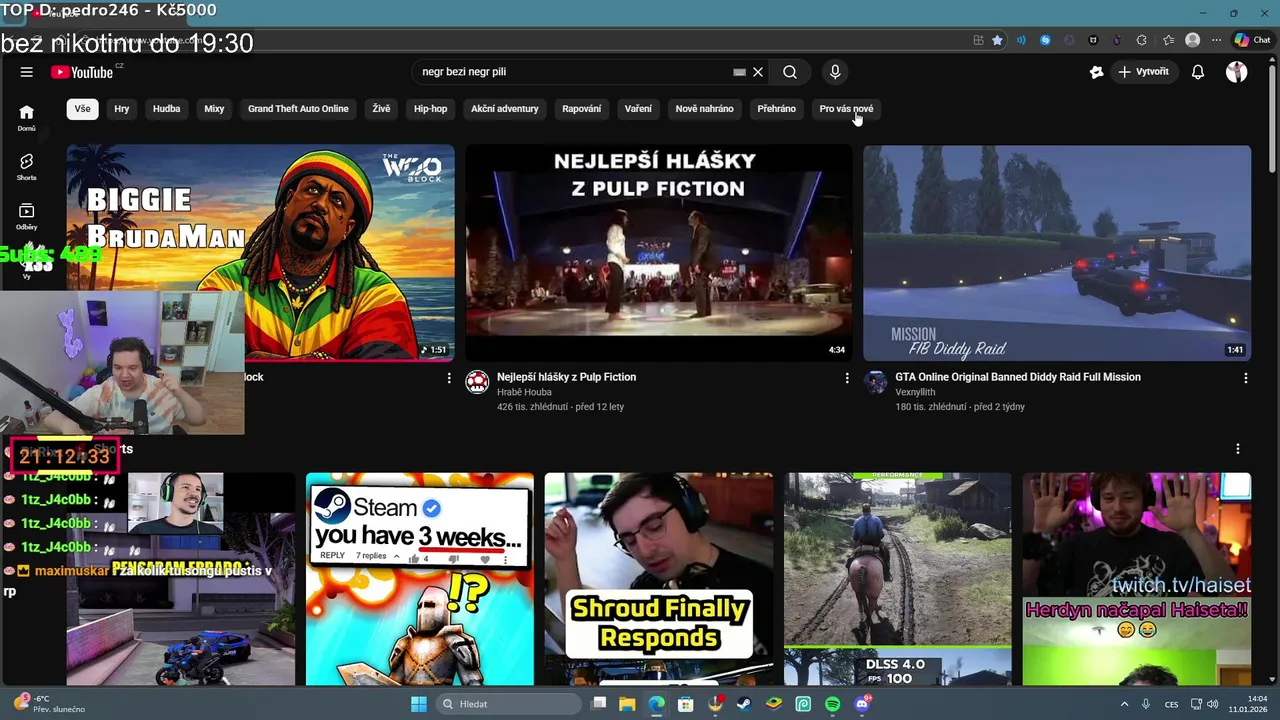This screenshot has height=720, width=1280.
Task: Open the YouTube account avatar menu
Action: (1237, 72)
